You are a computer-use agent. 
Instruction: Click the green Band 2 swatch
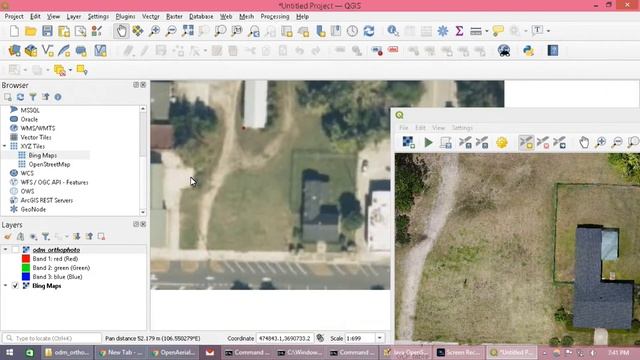pyautogui.click(x=26, y=268)
